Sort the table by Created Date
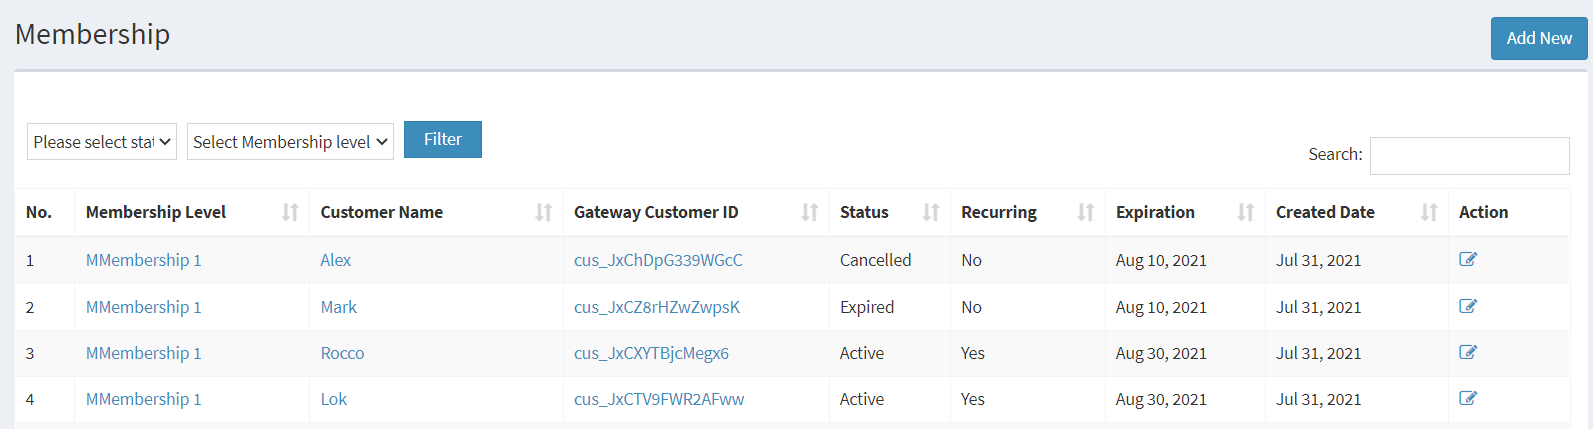Viewport: 1593px width, 429px height. point(1429,212)
